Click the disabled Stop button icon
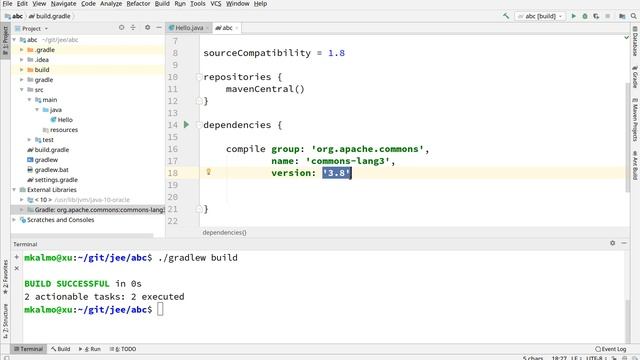This screenshot has width=640, height=360. point(608,16)
